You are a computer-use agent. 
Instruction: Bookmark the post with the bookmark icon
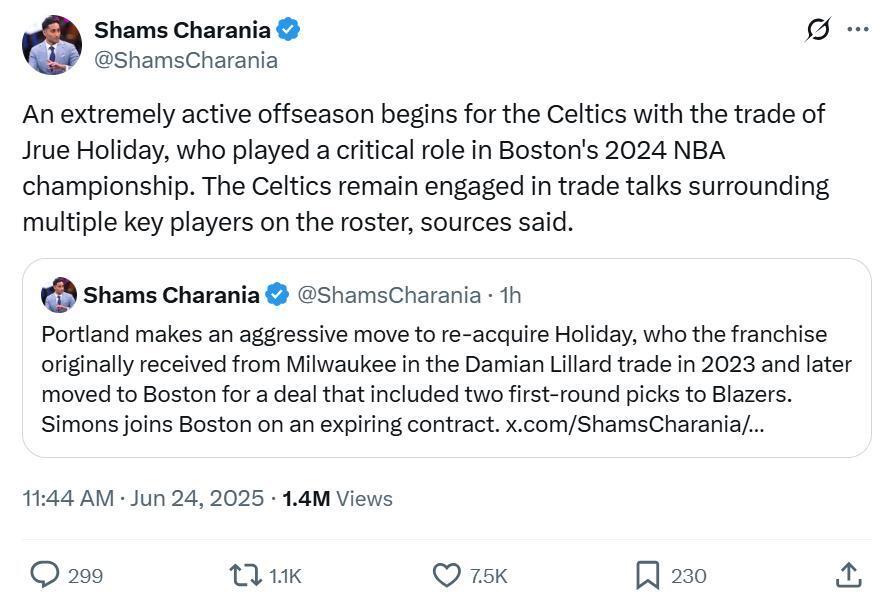[x=647, y=575]
